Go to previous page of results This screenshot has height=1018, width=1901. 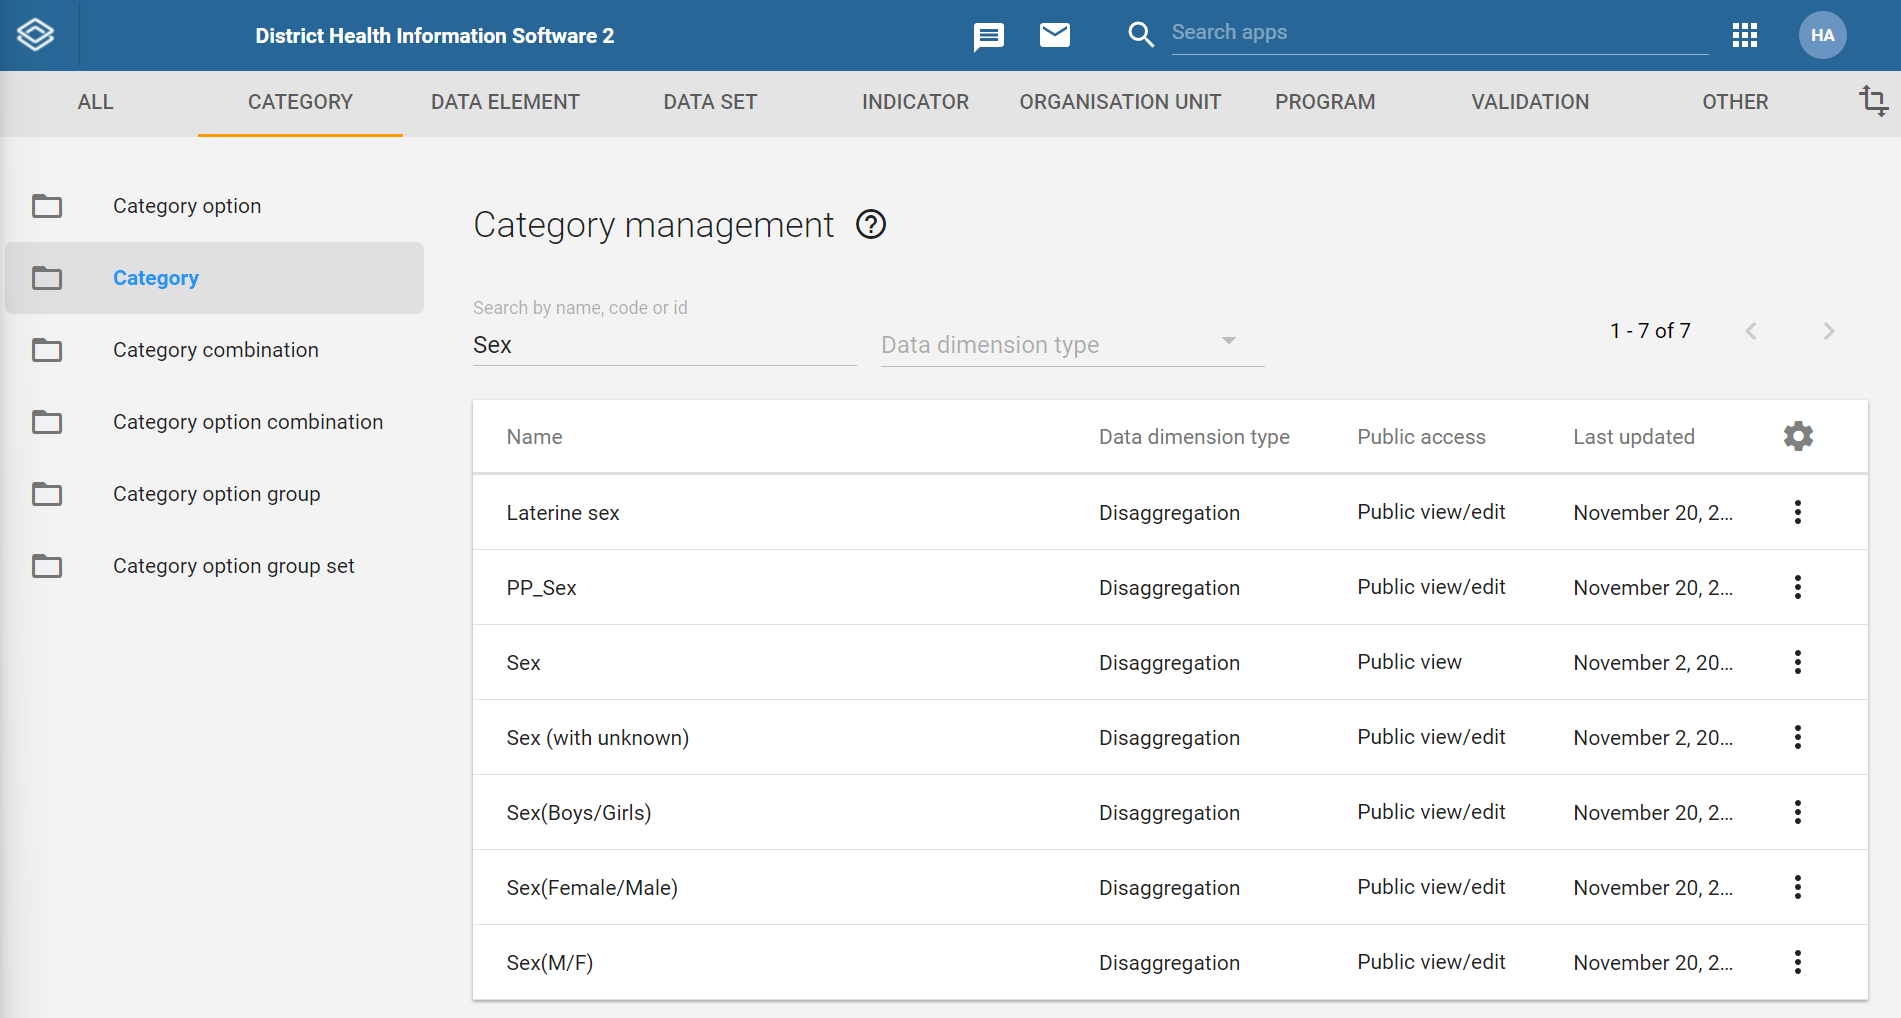coord(1750,331)
